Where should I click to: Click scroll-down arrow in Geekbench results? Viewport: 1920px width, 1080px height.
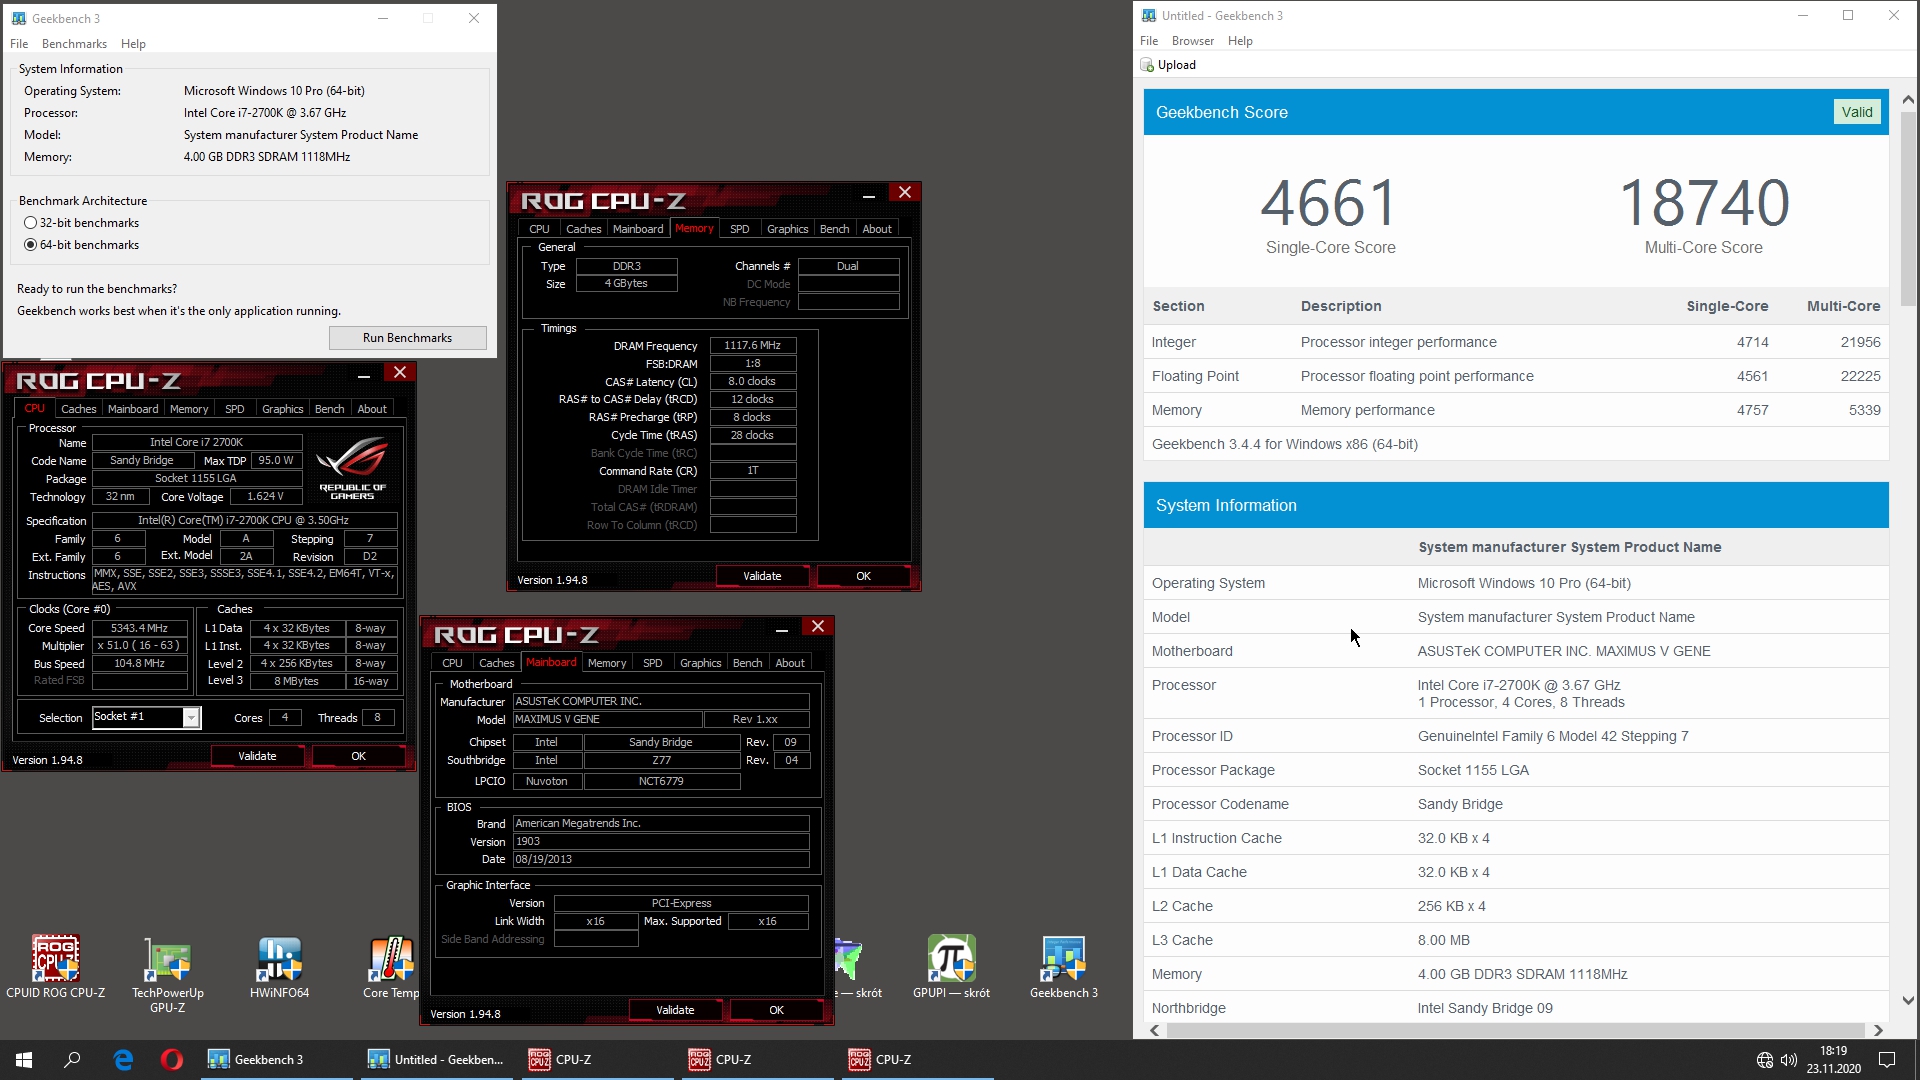tap(1908, 1000)
